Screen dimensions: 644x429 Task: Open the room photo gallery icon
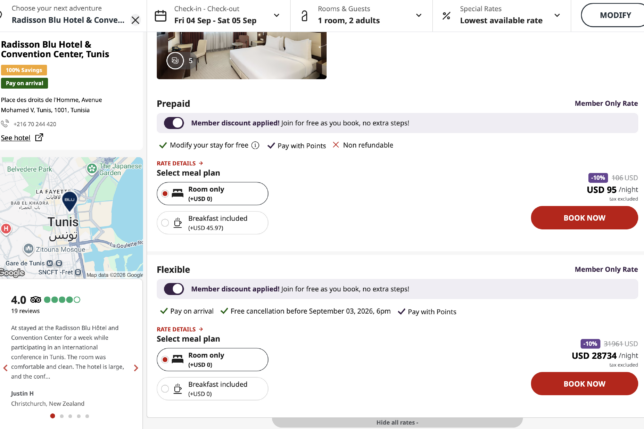tap(174, 60)
